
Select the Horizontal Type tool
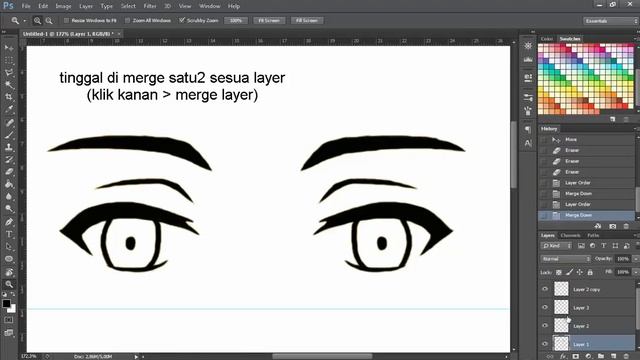(9, 234)
